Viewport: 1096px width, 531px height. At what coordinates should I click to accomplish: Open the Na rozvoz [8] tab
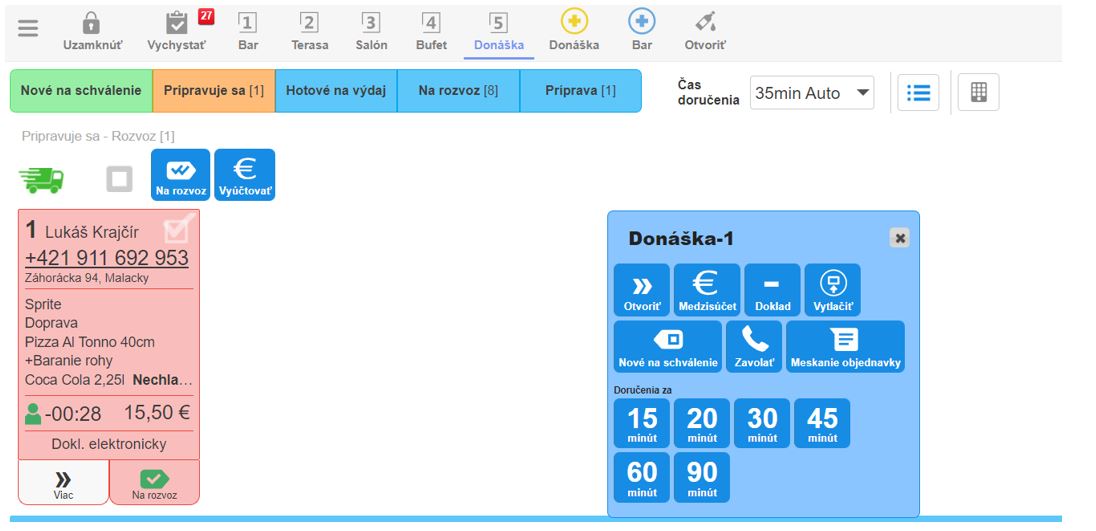[458, 91]
